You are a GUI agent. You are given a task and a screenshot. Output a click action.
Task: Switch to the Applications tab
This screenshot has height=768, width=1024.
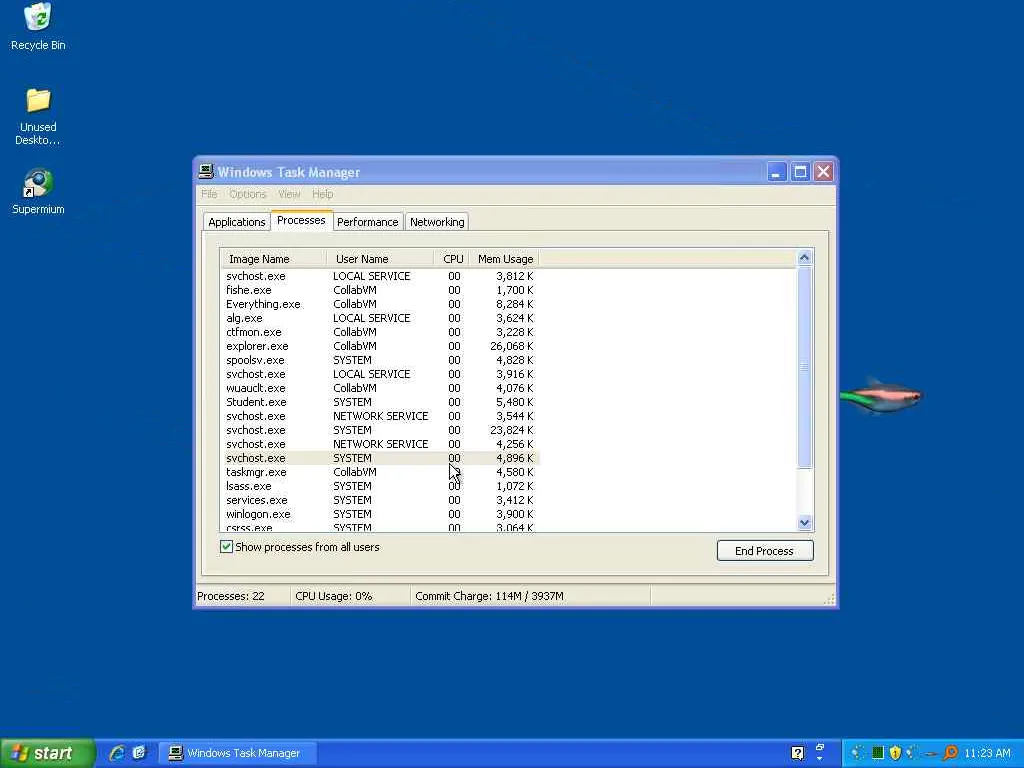point(236,222)
